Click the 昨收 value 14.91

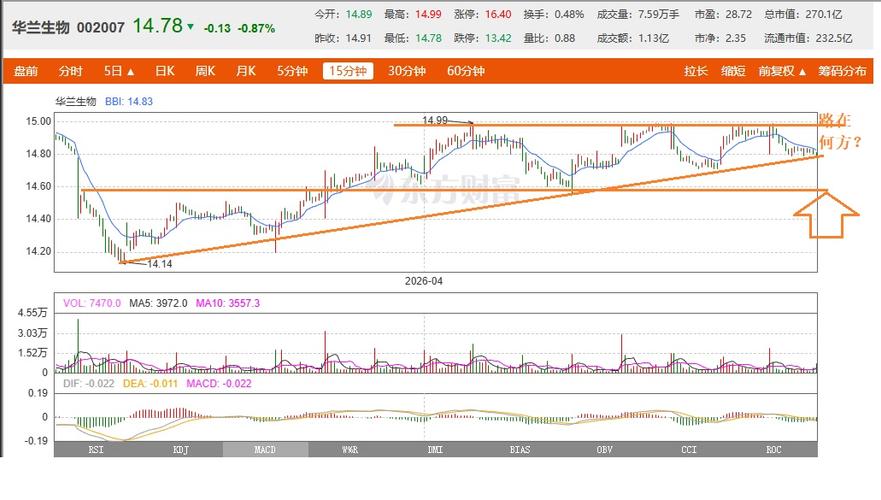click(x=358, y=38)
